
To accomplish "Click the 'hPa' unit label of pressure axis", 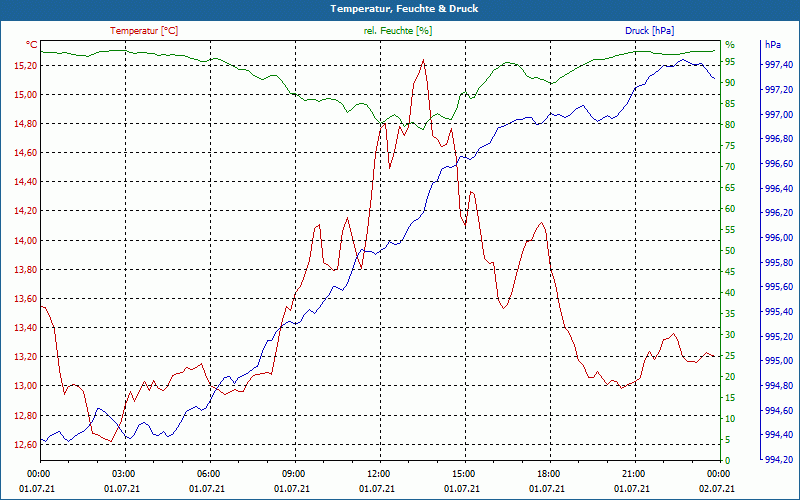I will tap(772, 45).
